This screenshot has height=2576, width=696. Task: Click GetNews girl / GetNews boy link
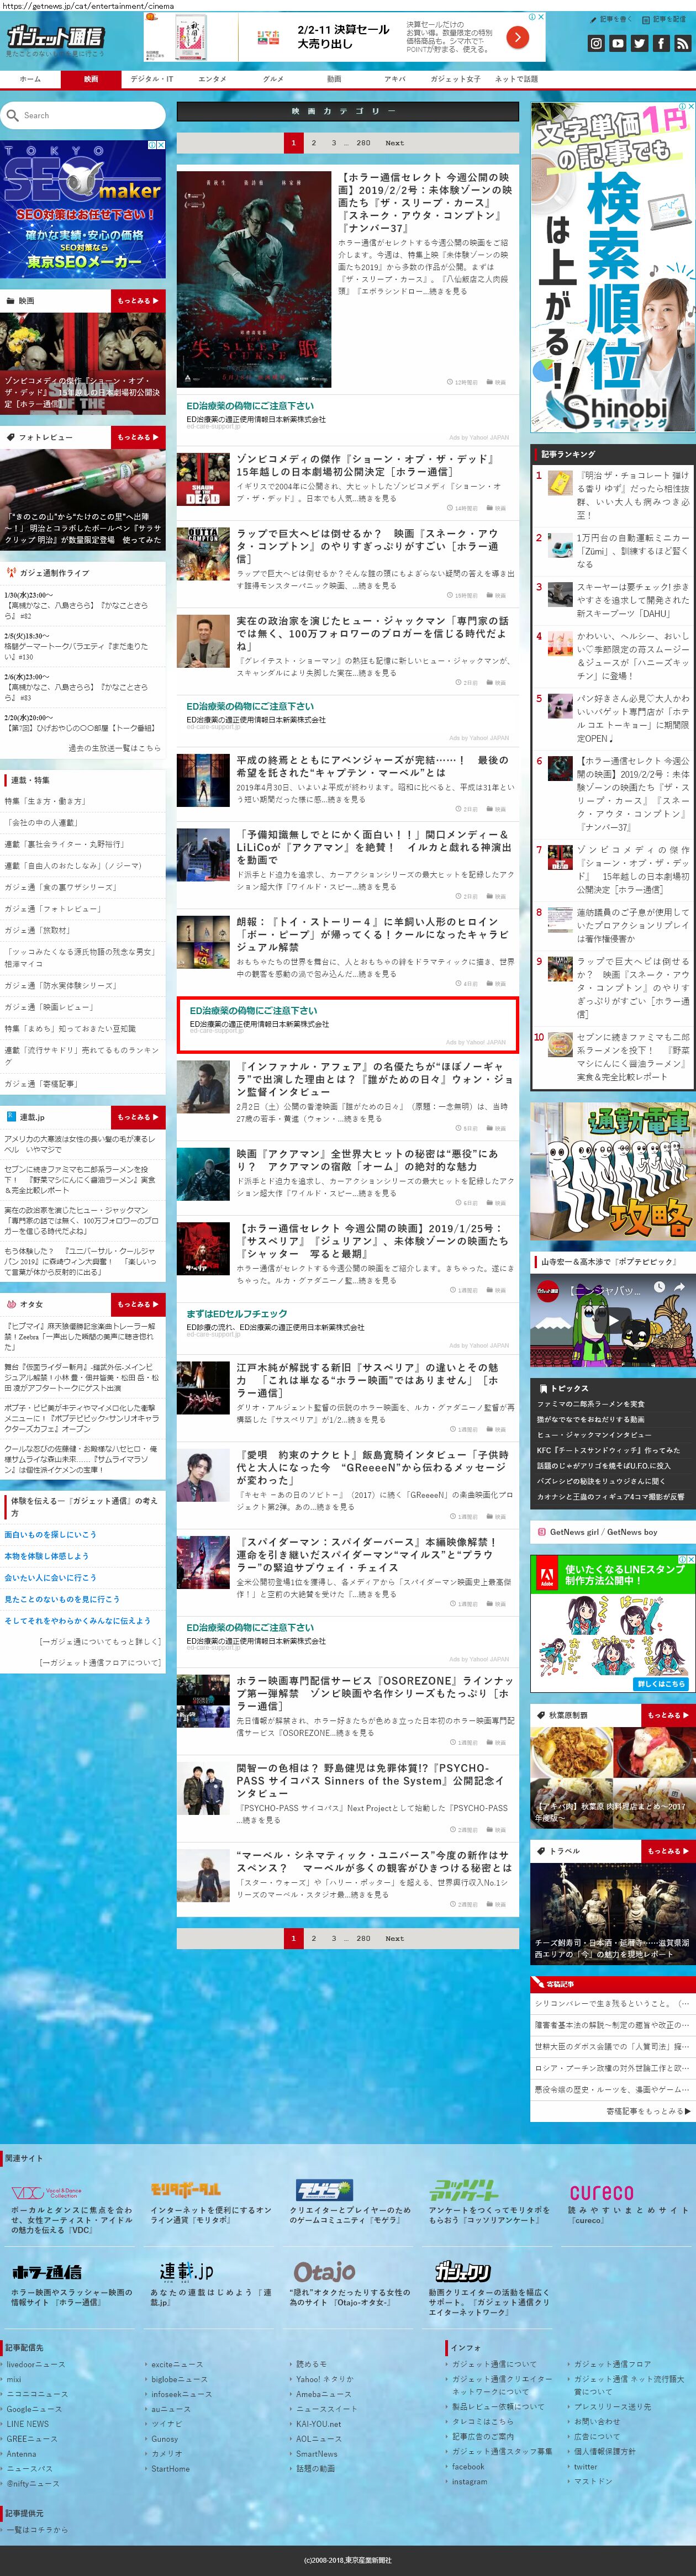603,1532
